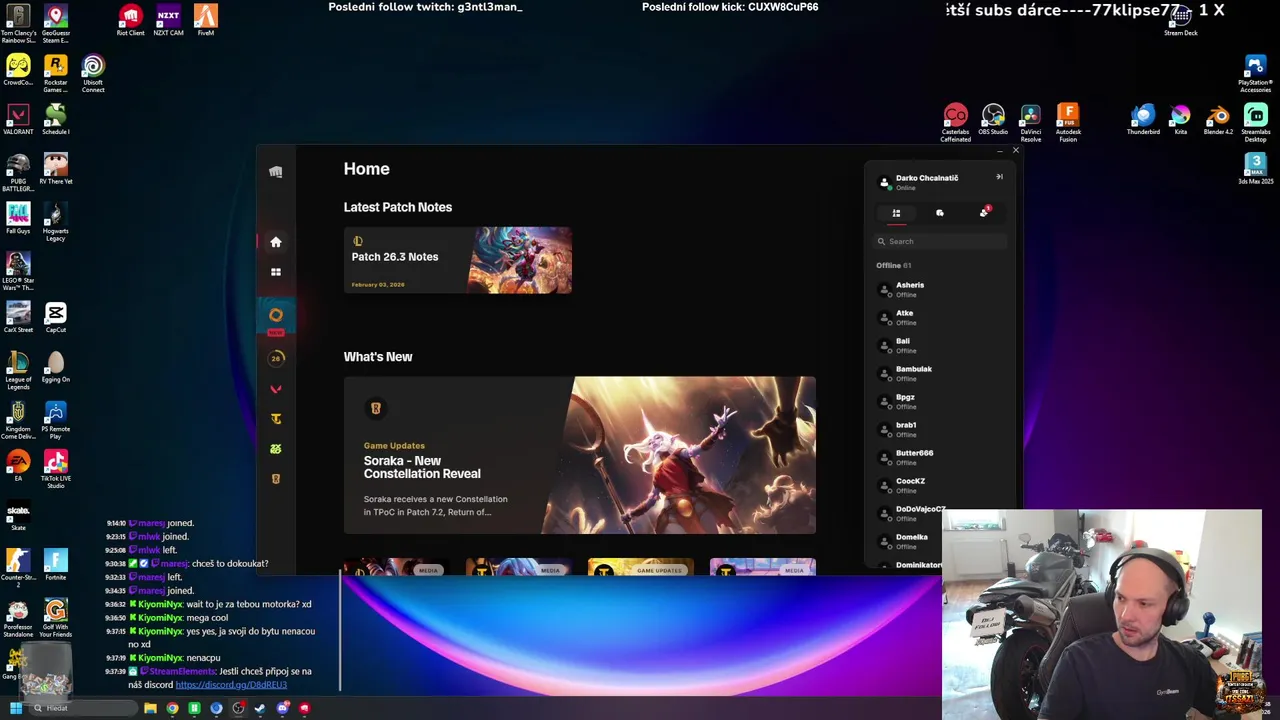Open the OBS Studio desktop shortcut
1280x720 pixels.
pyautogui.click(x=993, y=120)
